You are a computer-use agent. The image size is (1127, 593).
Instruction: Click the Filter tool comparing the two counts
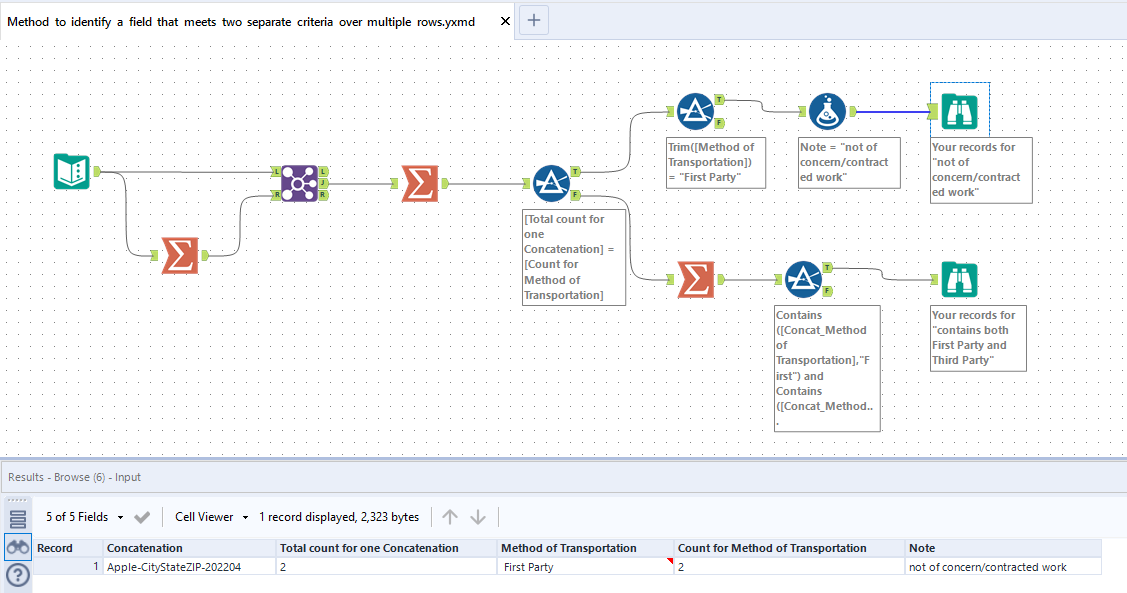551,183
